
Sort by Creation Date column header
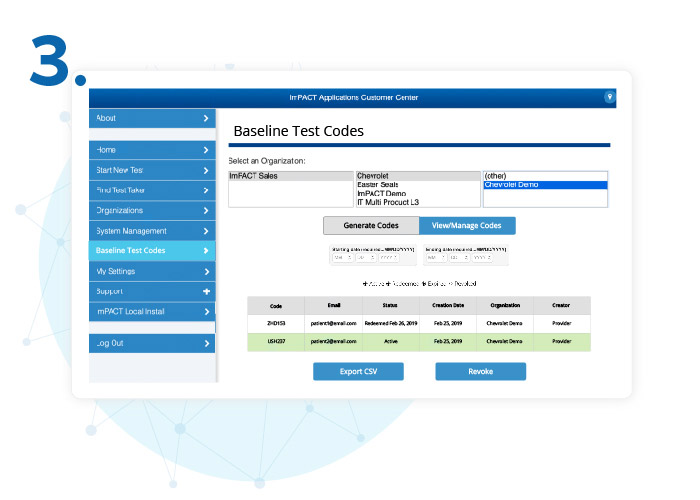point(448,306)
